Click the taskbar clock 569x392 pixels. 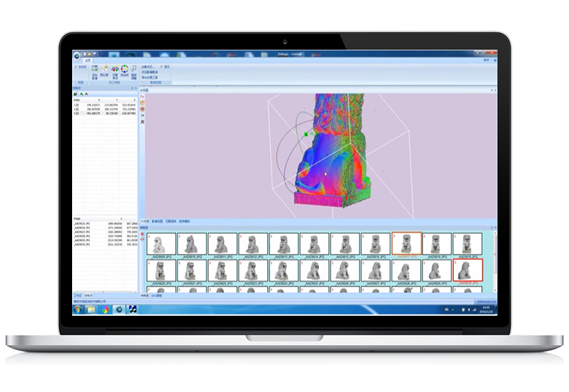coord(486,310)
